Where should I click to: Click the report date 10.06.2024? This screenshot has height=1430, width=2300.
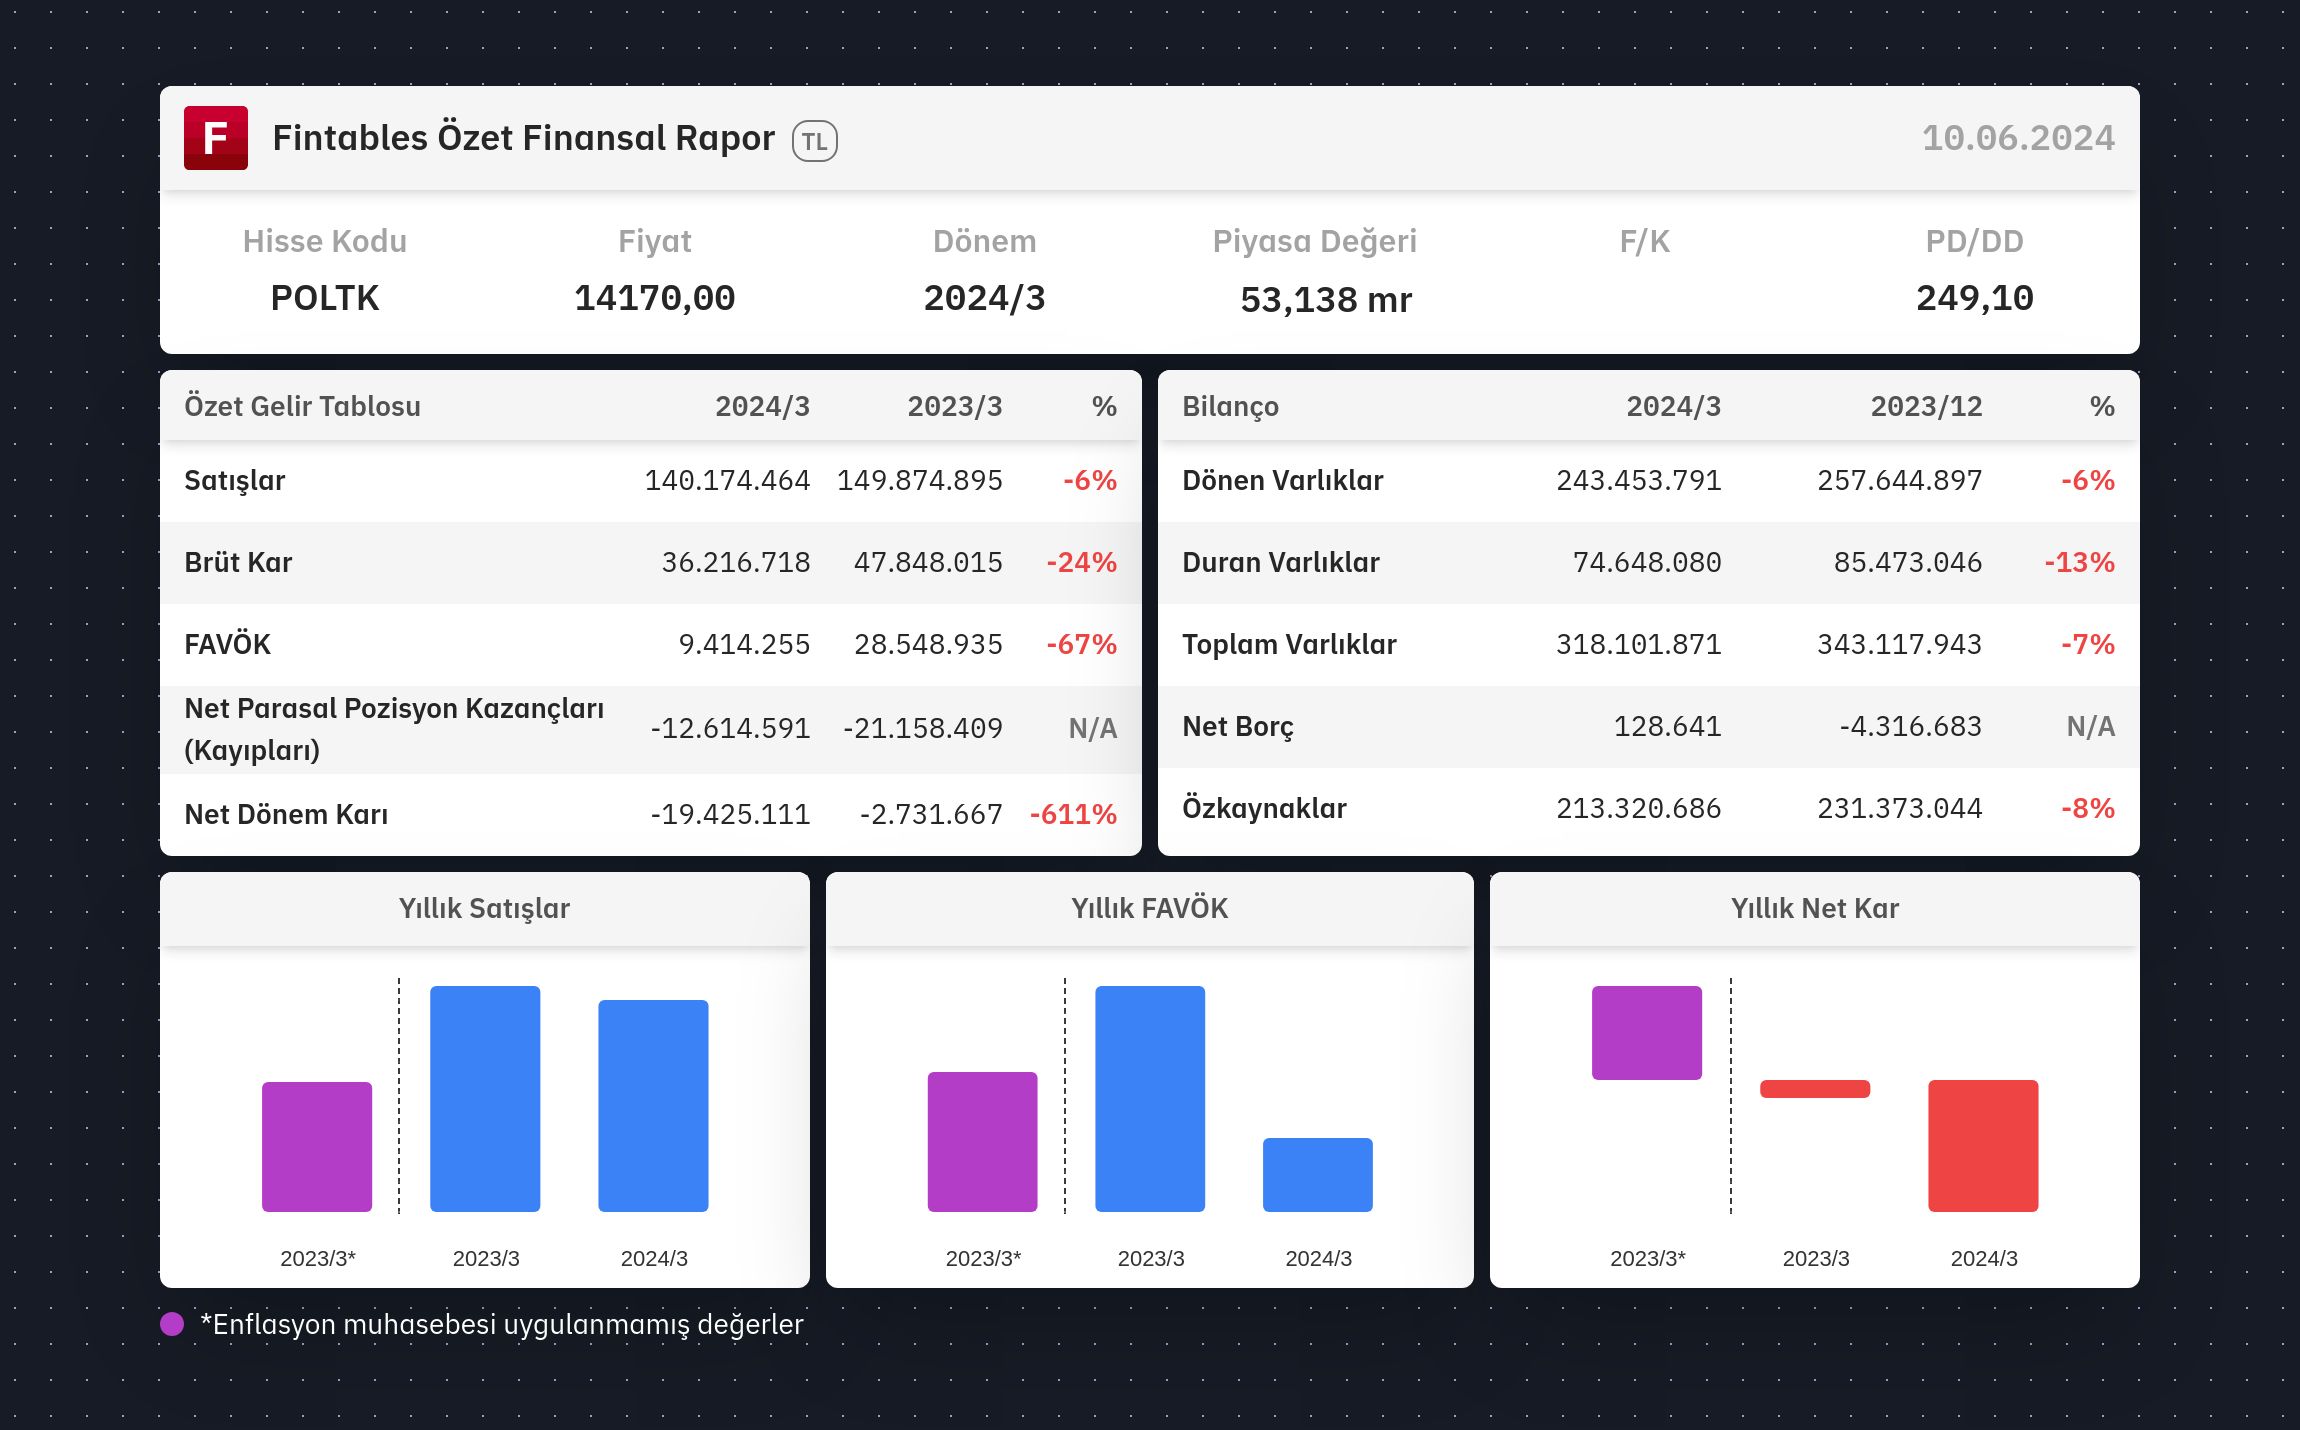point(2018,138)
